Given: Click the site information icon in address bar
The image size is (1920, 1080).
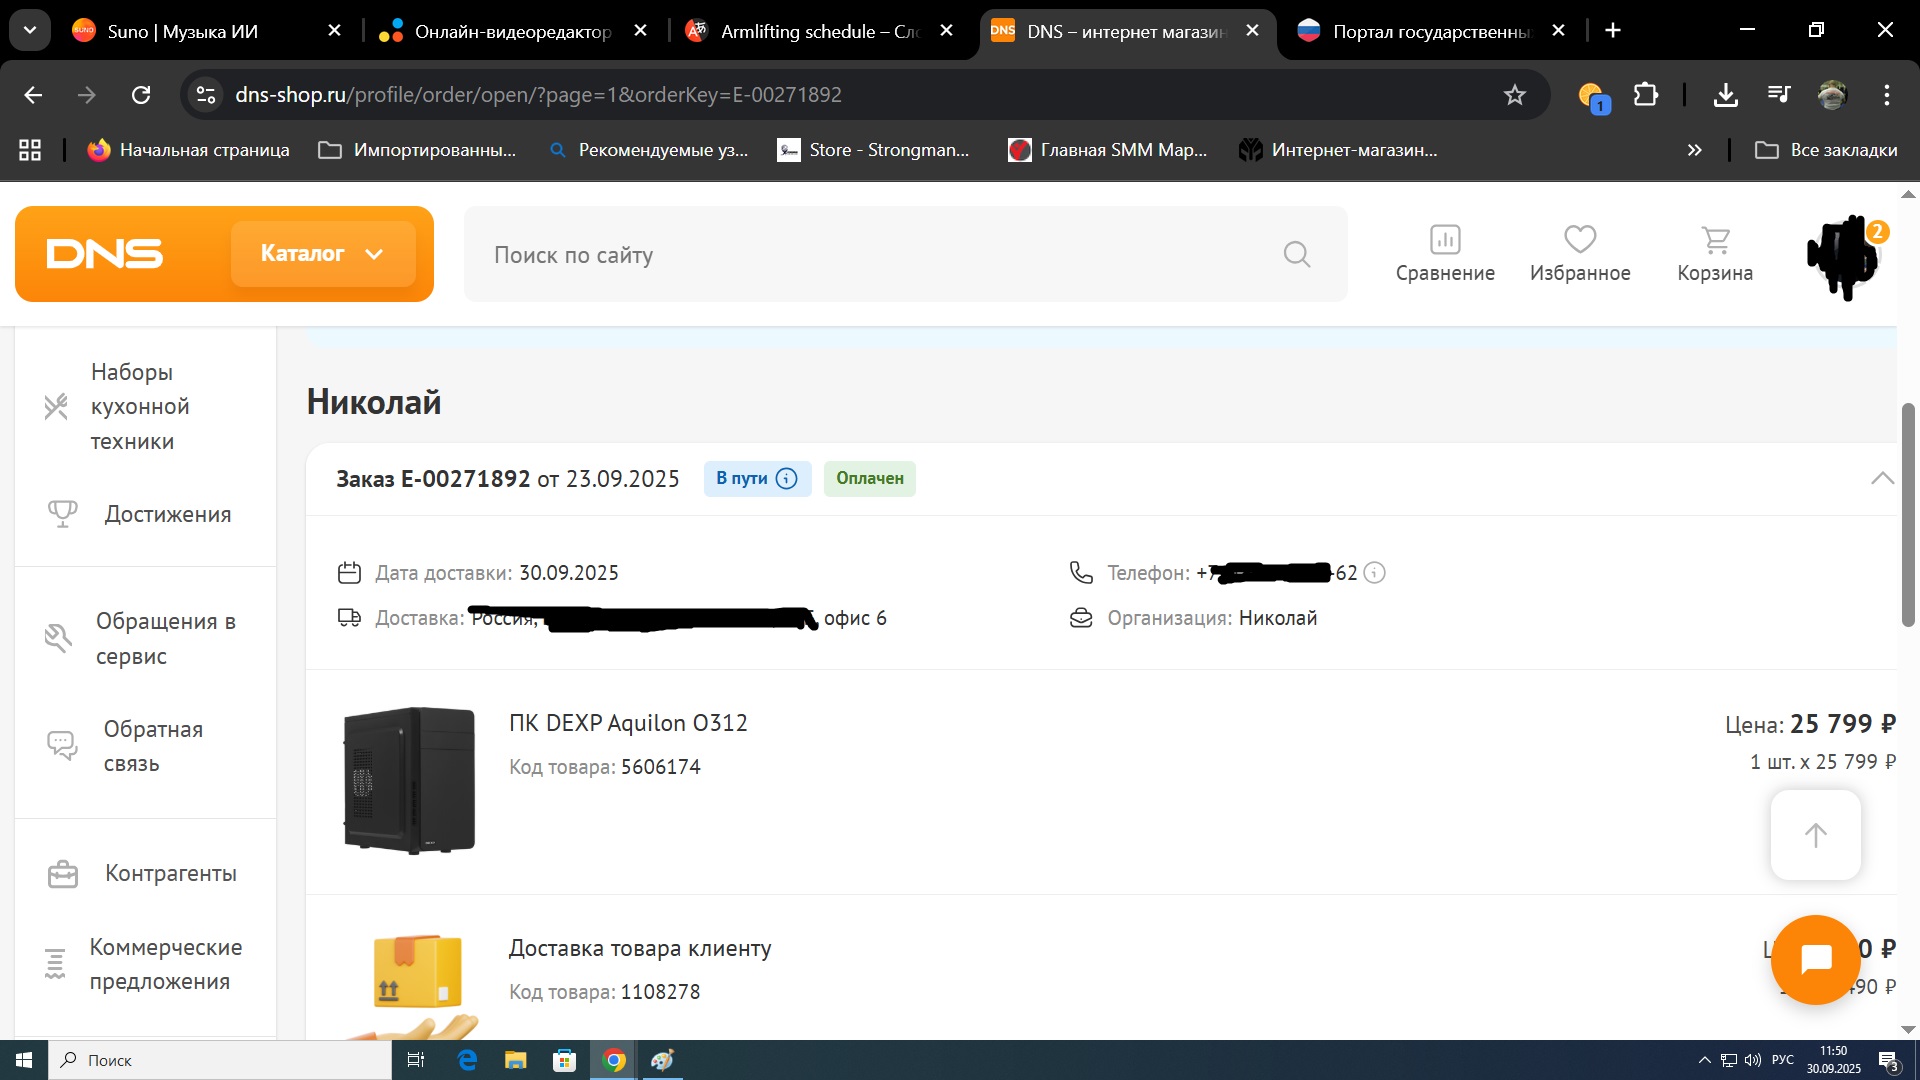Looking at the screenshot, I should (x=206, y=95).
